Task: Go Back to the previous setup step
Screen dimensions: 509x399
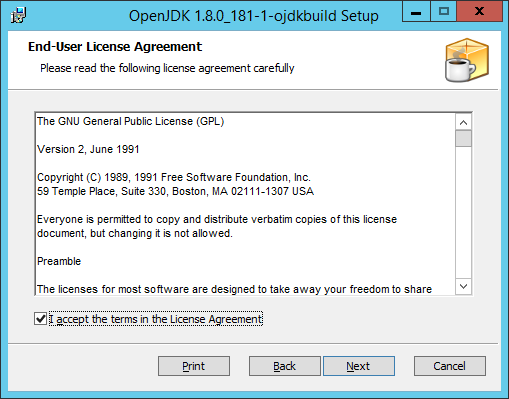Action: [285, 366]
